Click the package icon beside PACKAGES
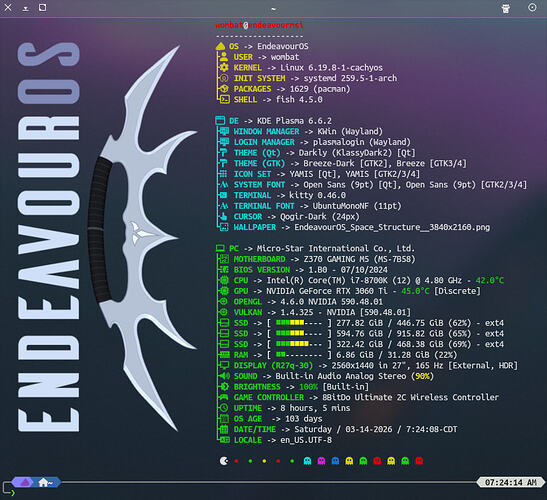This screenshot has width=547, height=500. pyautogui.click(x=224, y=89)
